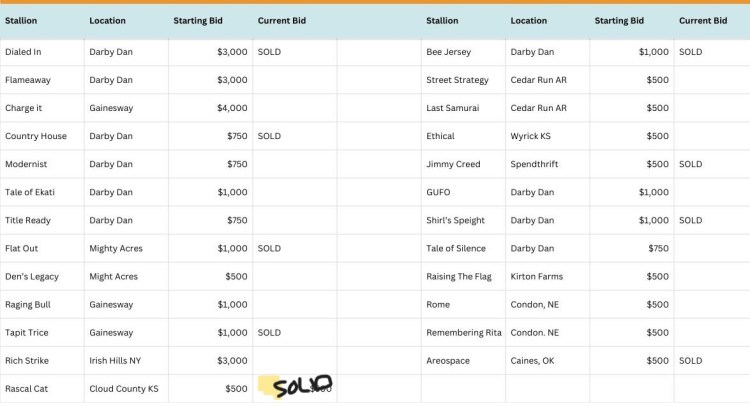Screen dimensions: 750x407
Task: Click the Stallion header above Dialed In
Action: coord(21,20)
